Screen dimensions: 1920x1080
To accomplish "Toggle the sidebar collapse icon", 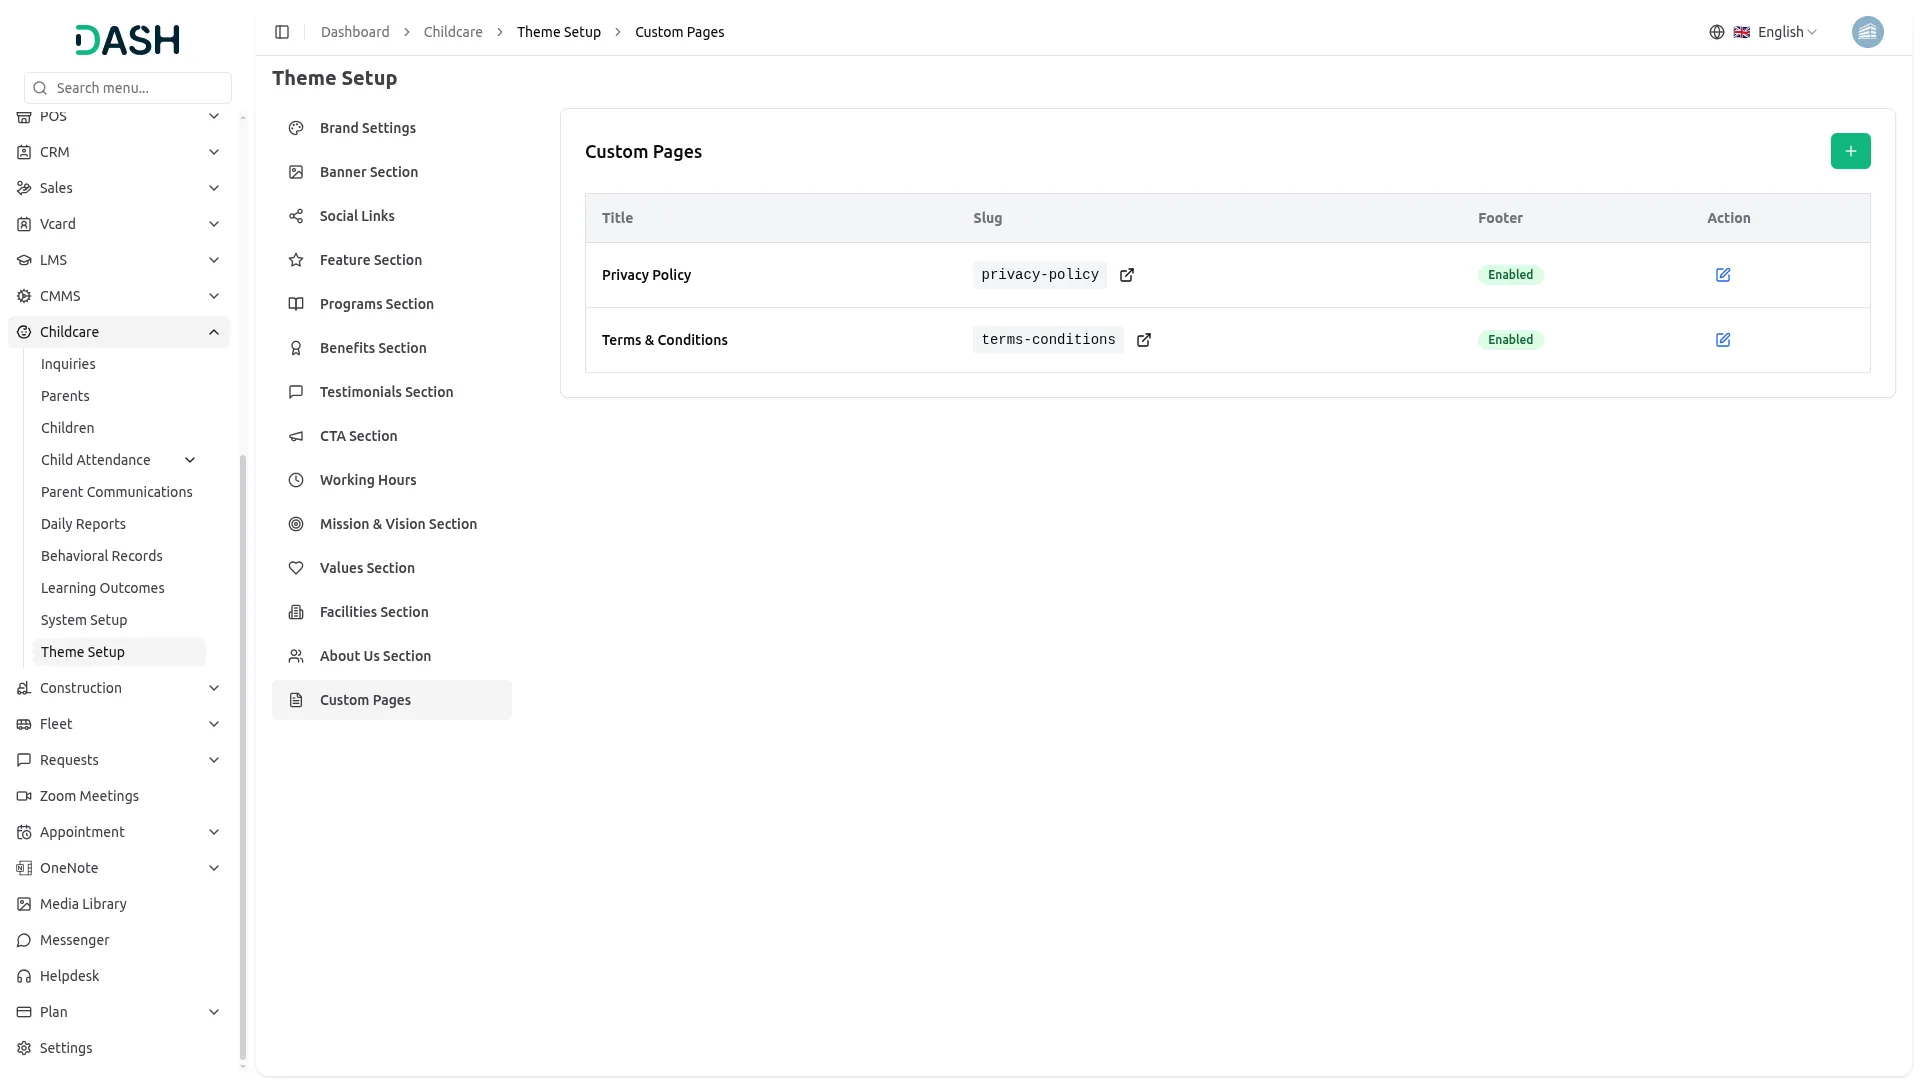I will 282,32.
